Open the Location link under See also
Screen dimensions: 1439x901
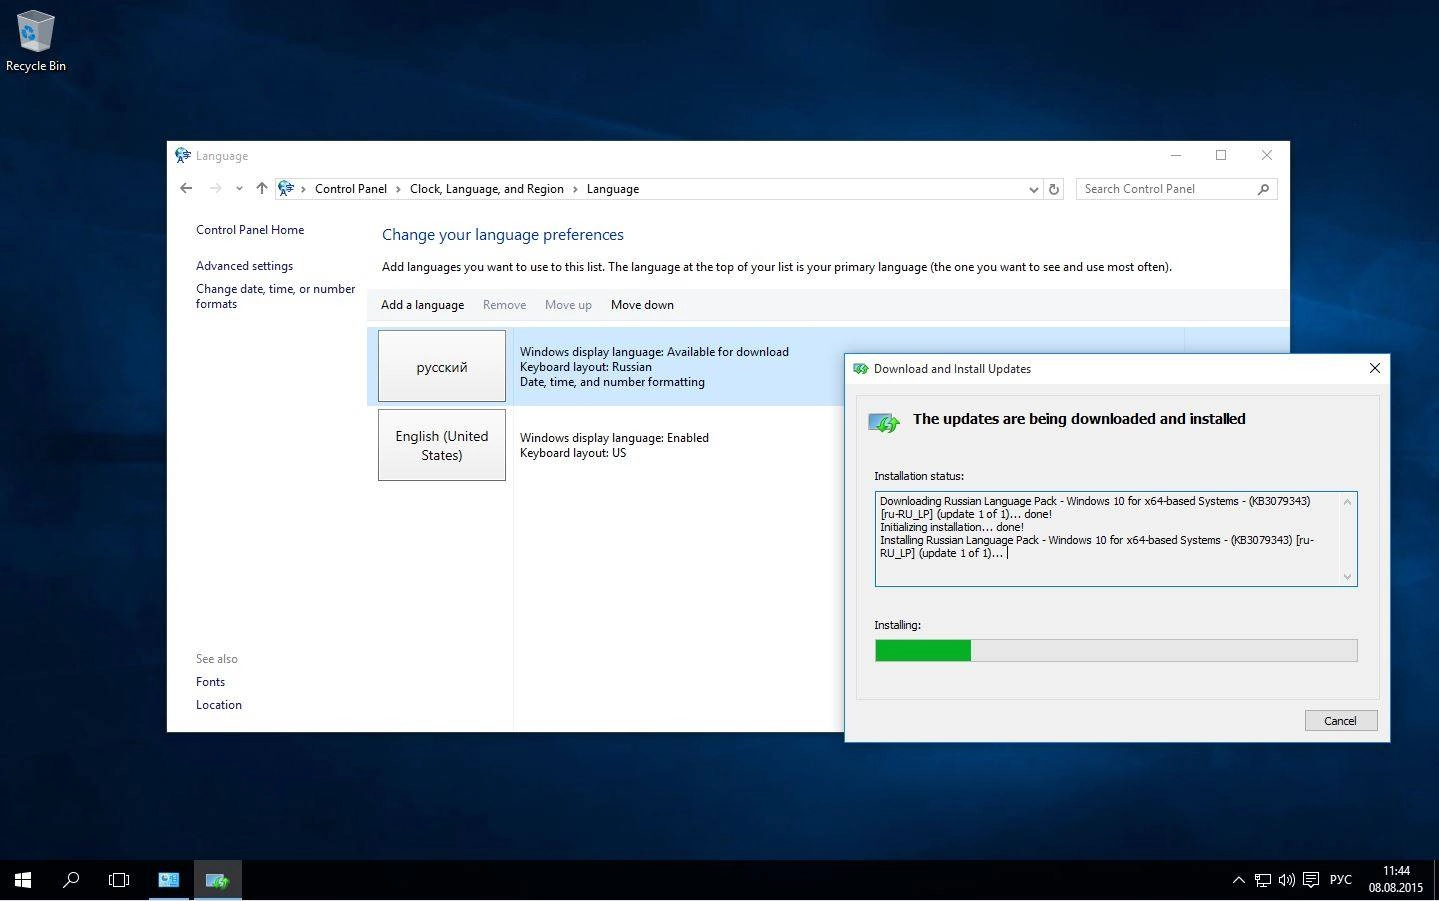(219, 705)
